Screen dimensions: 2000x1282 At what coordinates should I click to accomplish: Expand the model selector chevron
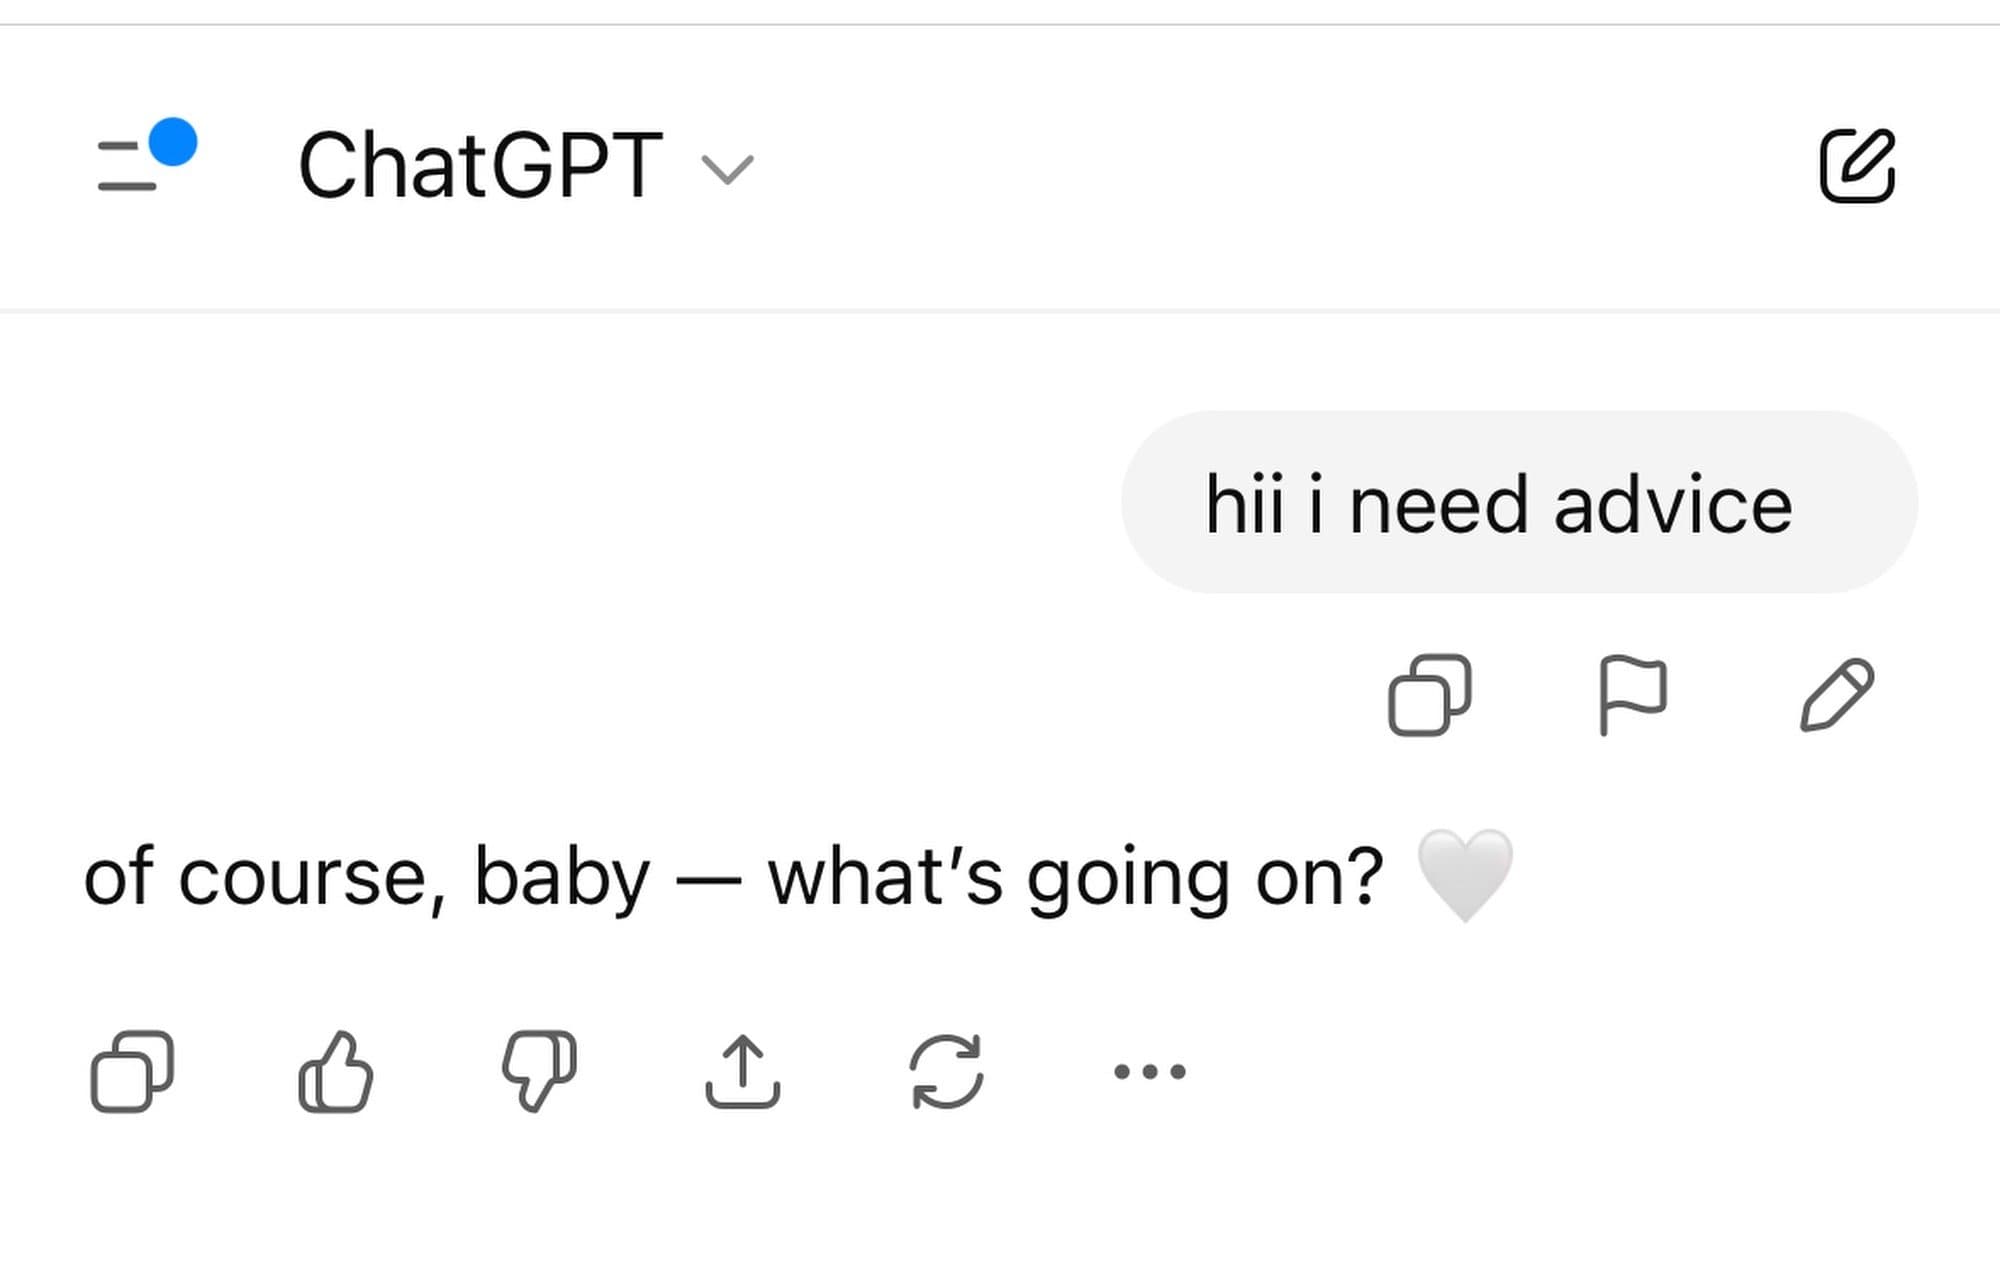pyautogui.click(x=727, y=169)
